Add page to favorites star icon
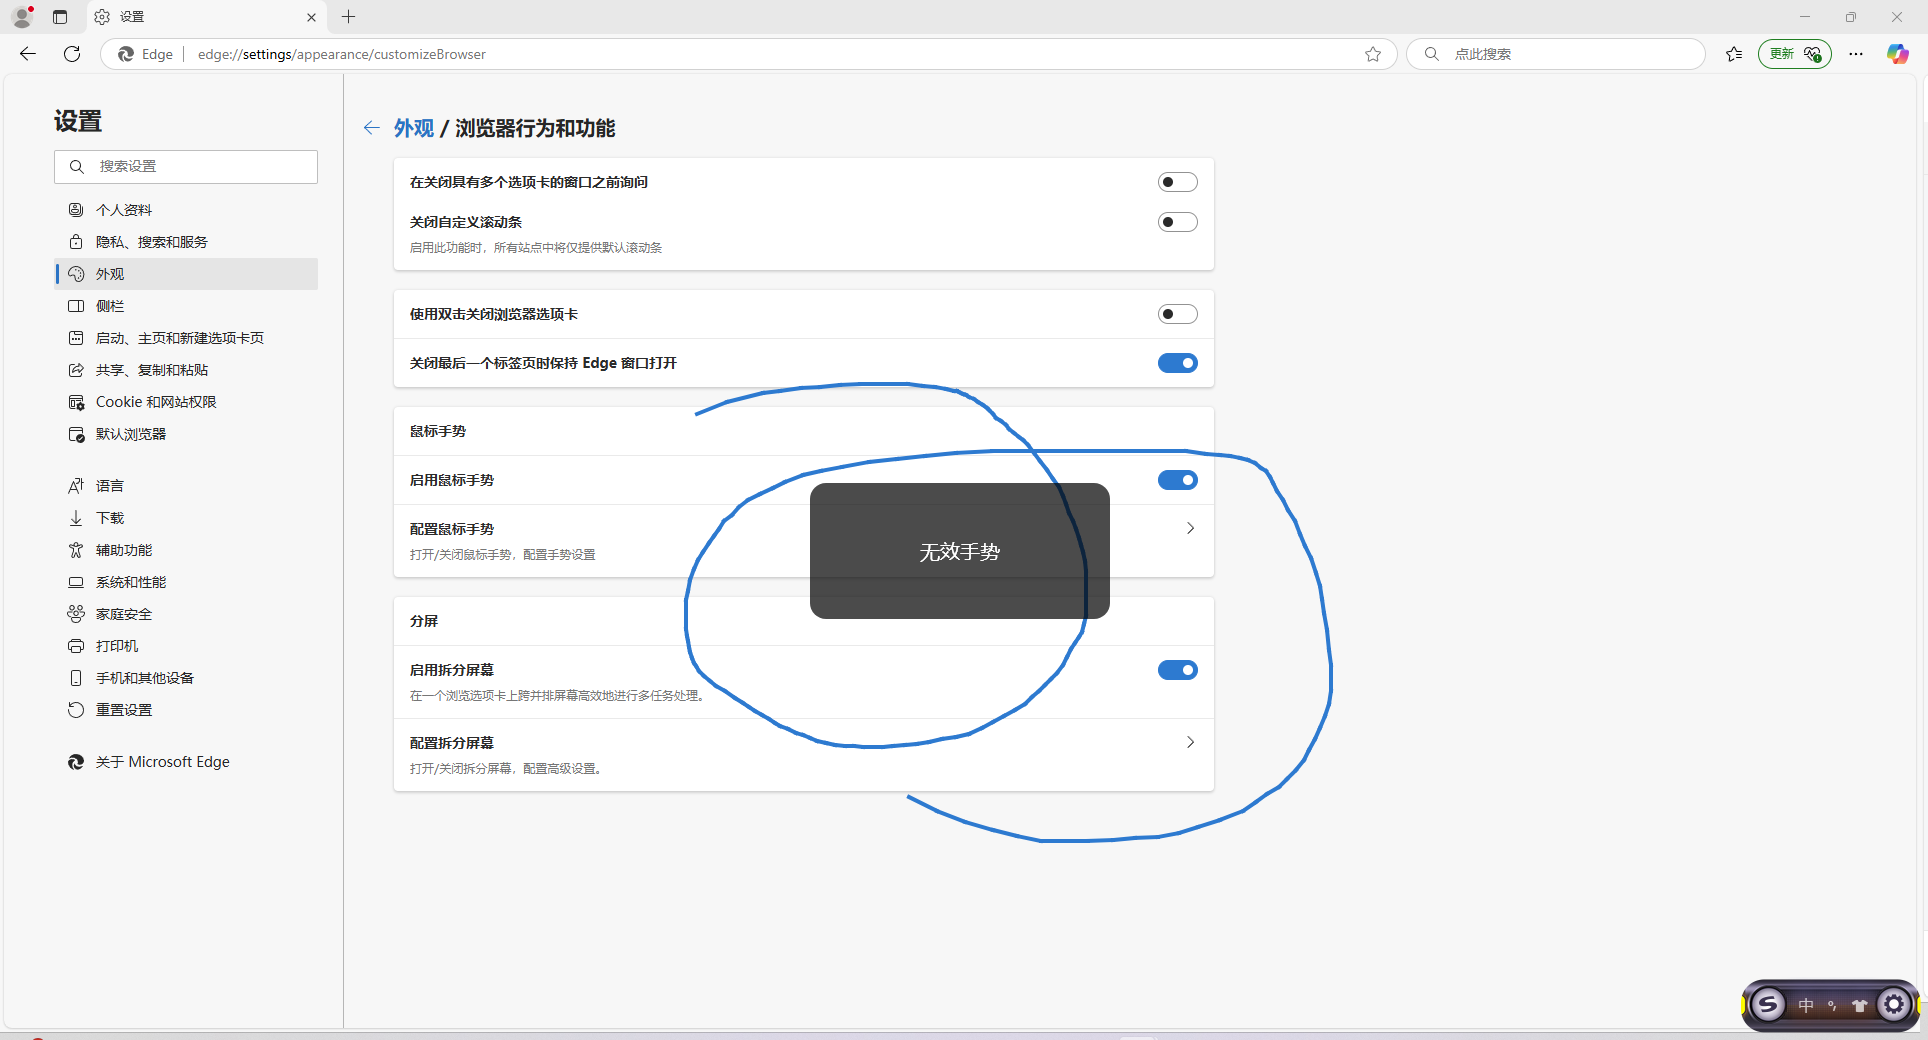1928x1040 pixels. click(1373, 54)
